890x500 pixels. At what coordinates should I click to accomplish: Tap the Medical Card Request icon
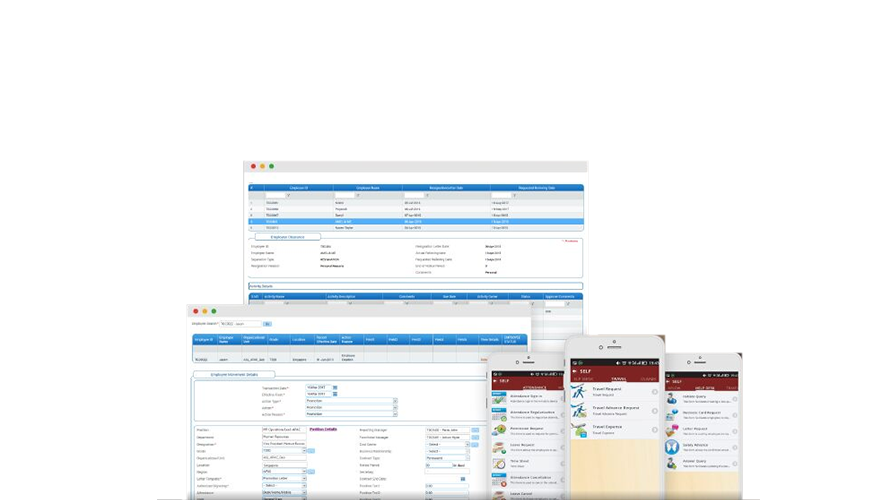coord(672,415)
